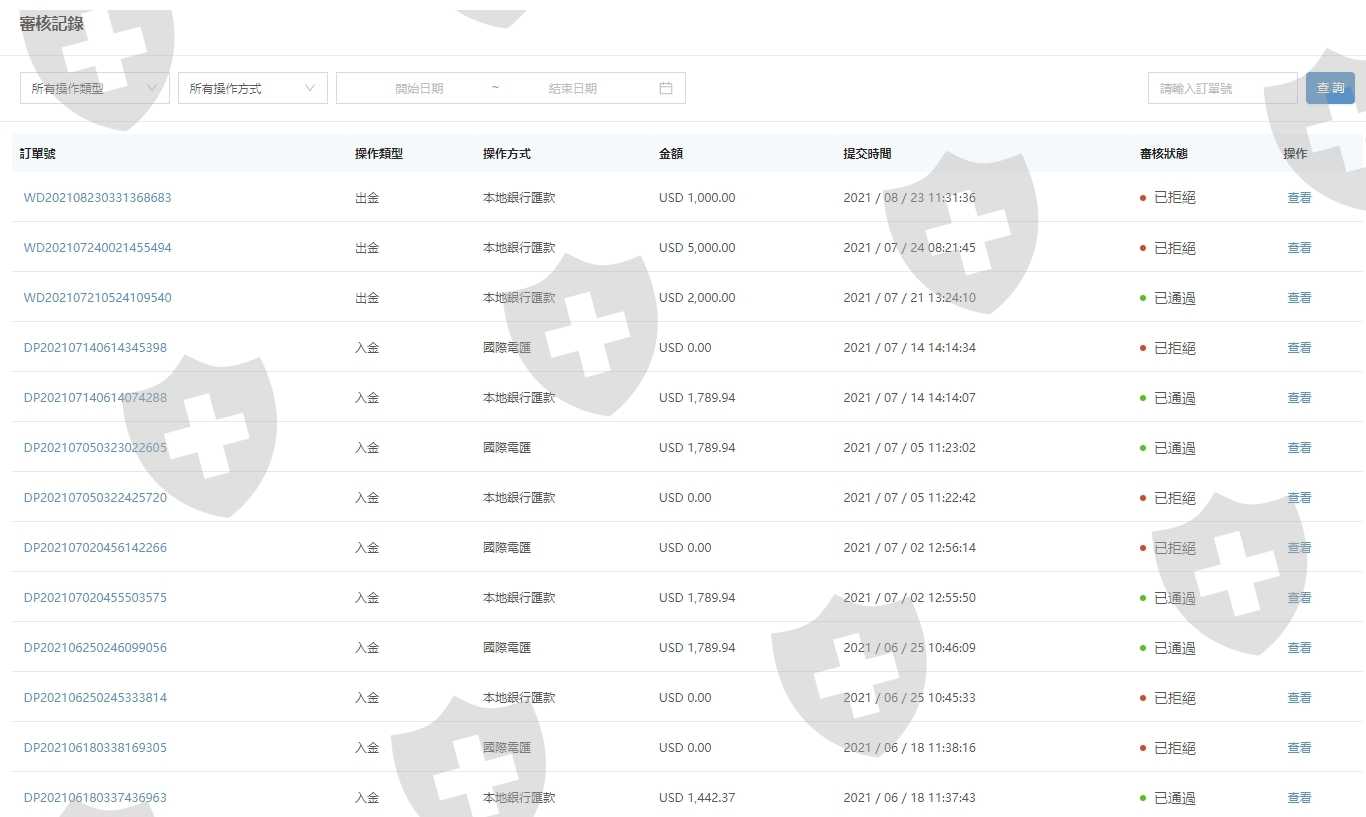This screenshot has height=817, width=1366.
Task: Click 查看 for the USD 2,000.00 withdrawal
Action: 1299,298
